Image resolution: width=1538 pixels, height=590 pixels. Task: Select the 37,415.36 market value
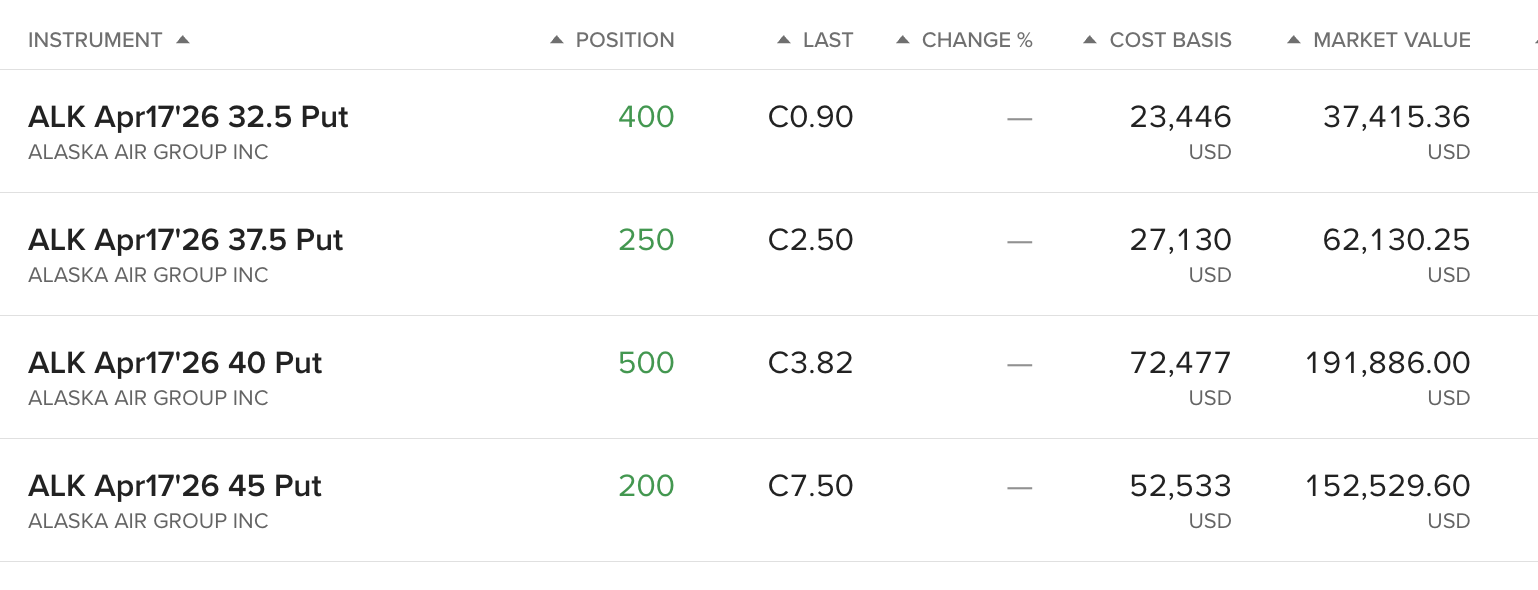[1396, 118]
